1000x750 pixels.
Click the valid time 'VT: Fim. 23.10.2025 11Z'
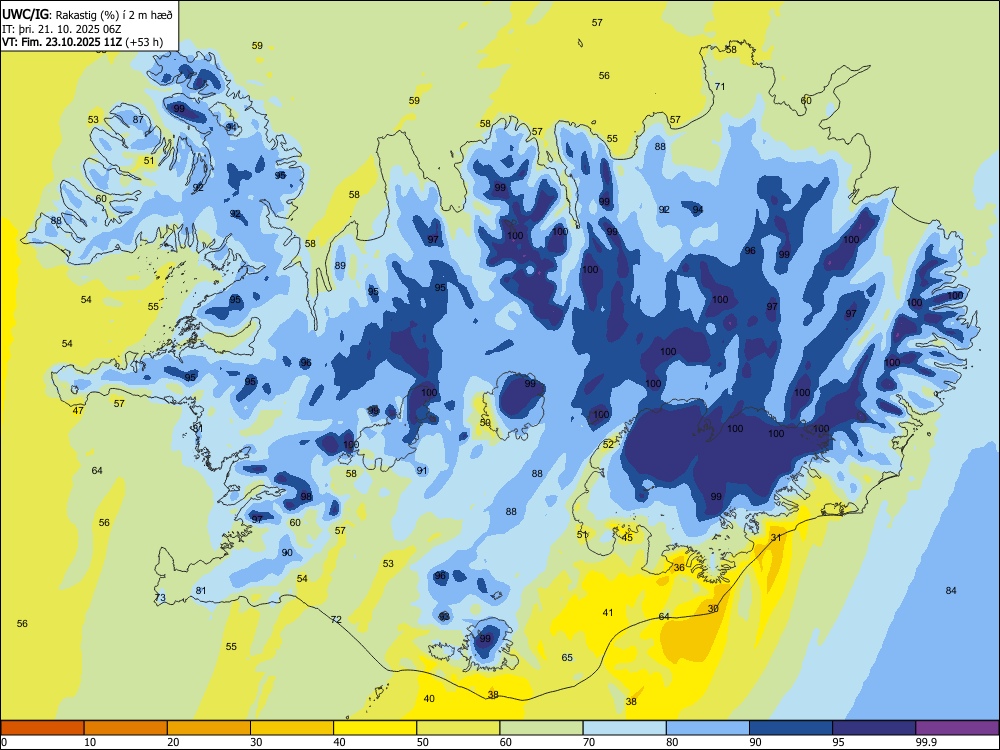pos(62,43)
